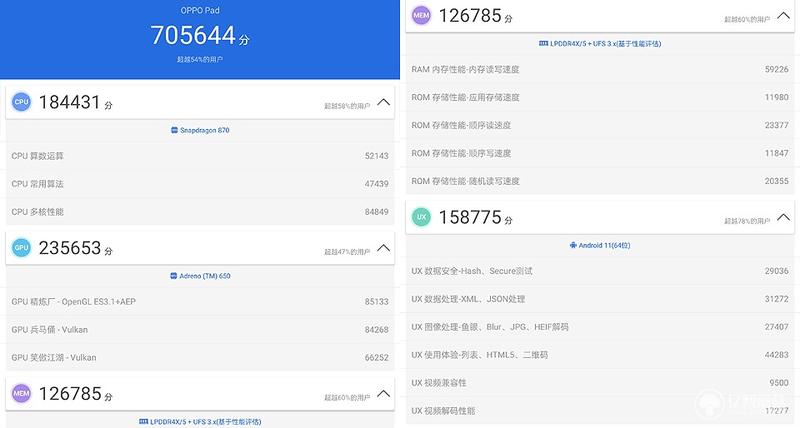Click the value 27407
800x428 pixels.
(777, 328)
